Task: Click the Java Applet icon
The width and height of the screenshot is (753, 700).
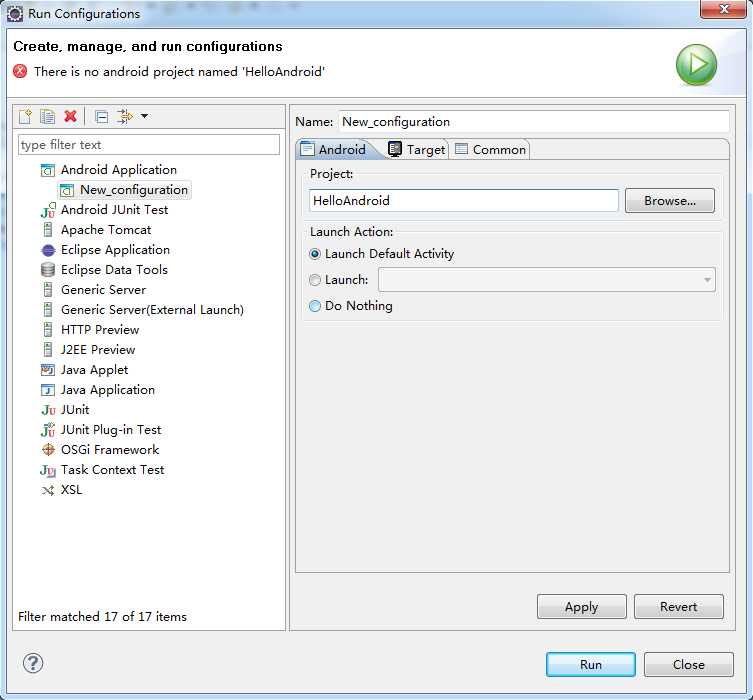Action: pyautogui.click(x=48, y=370)
